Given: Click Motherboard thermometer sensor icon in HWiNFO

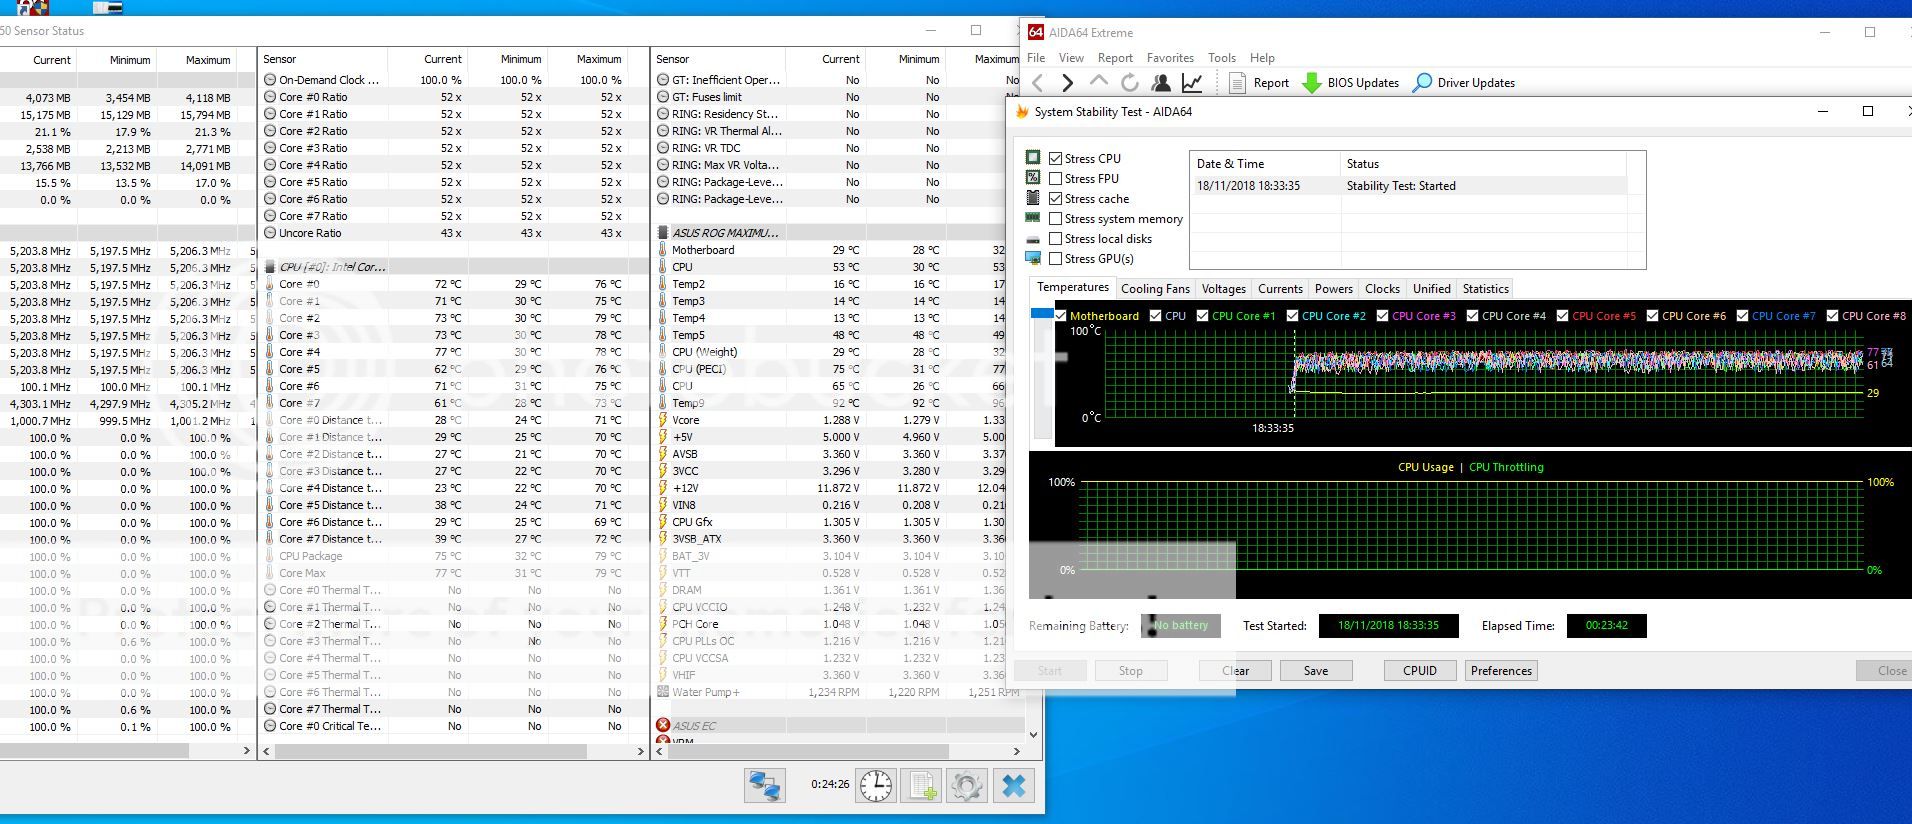Looking at the screenshot, I should (x=662, y=250).
